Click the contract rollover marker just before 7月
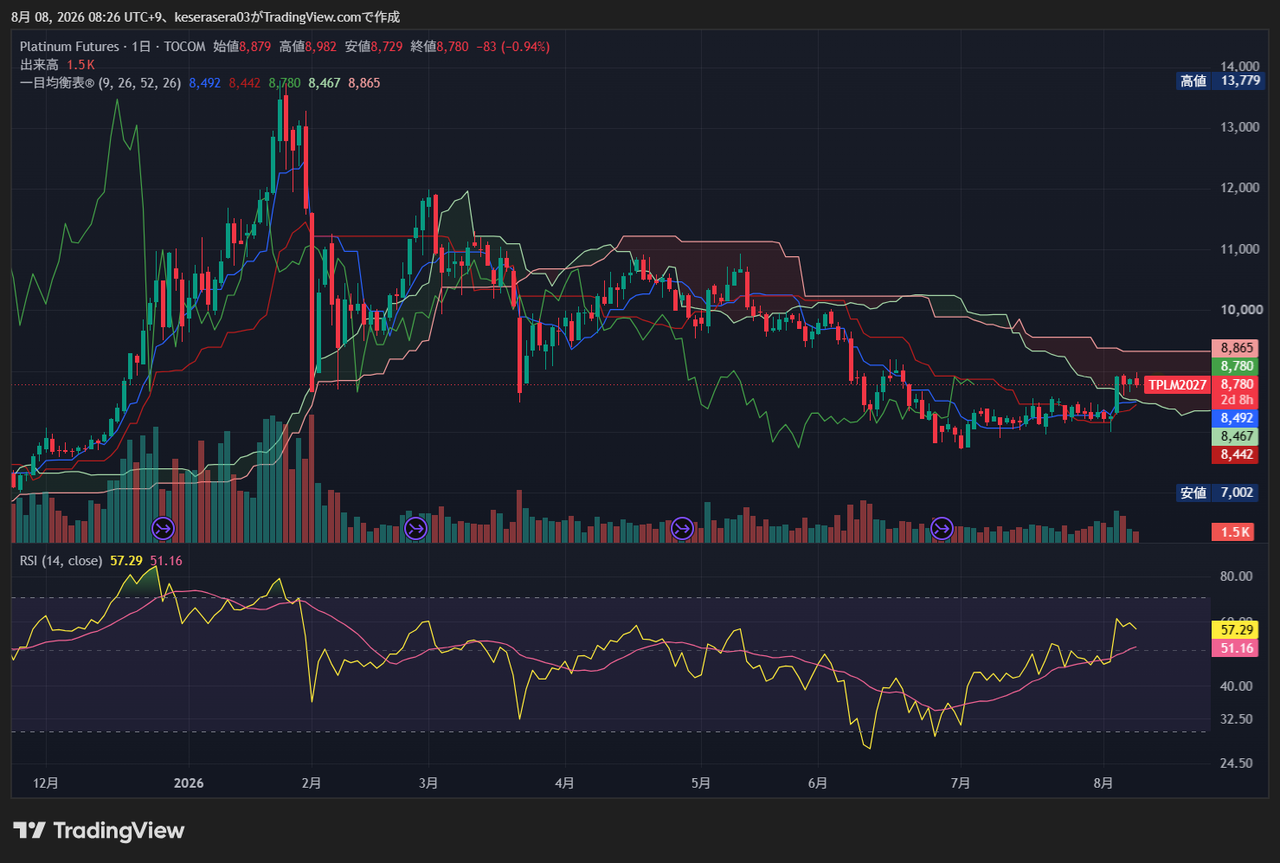The width and height of the screenshot is (1280, 863). (x=942, y=527)
